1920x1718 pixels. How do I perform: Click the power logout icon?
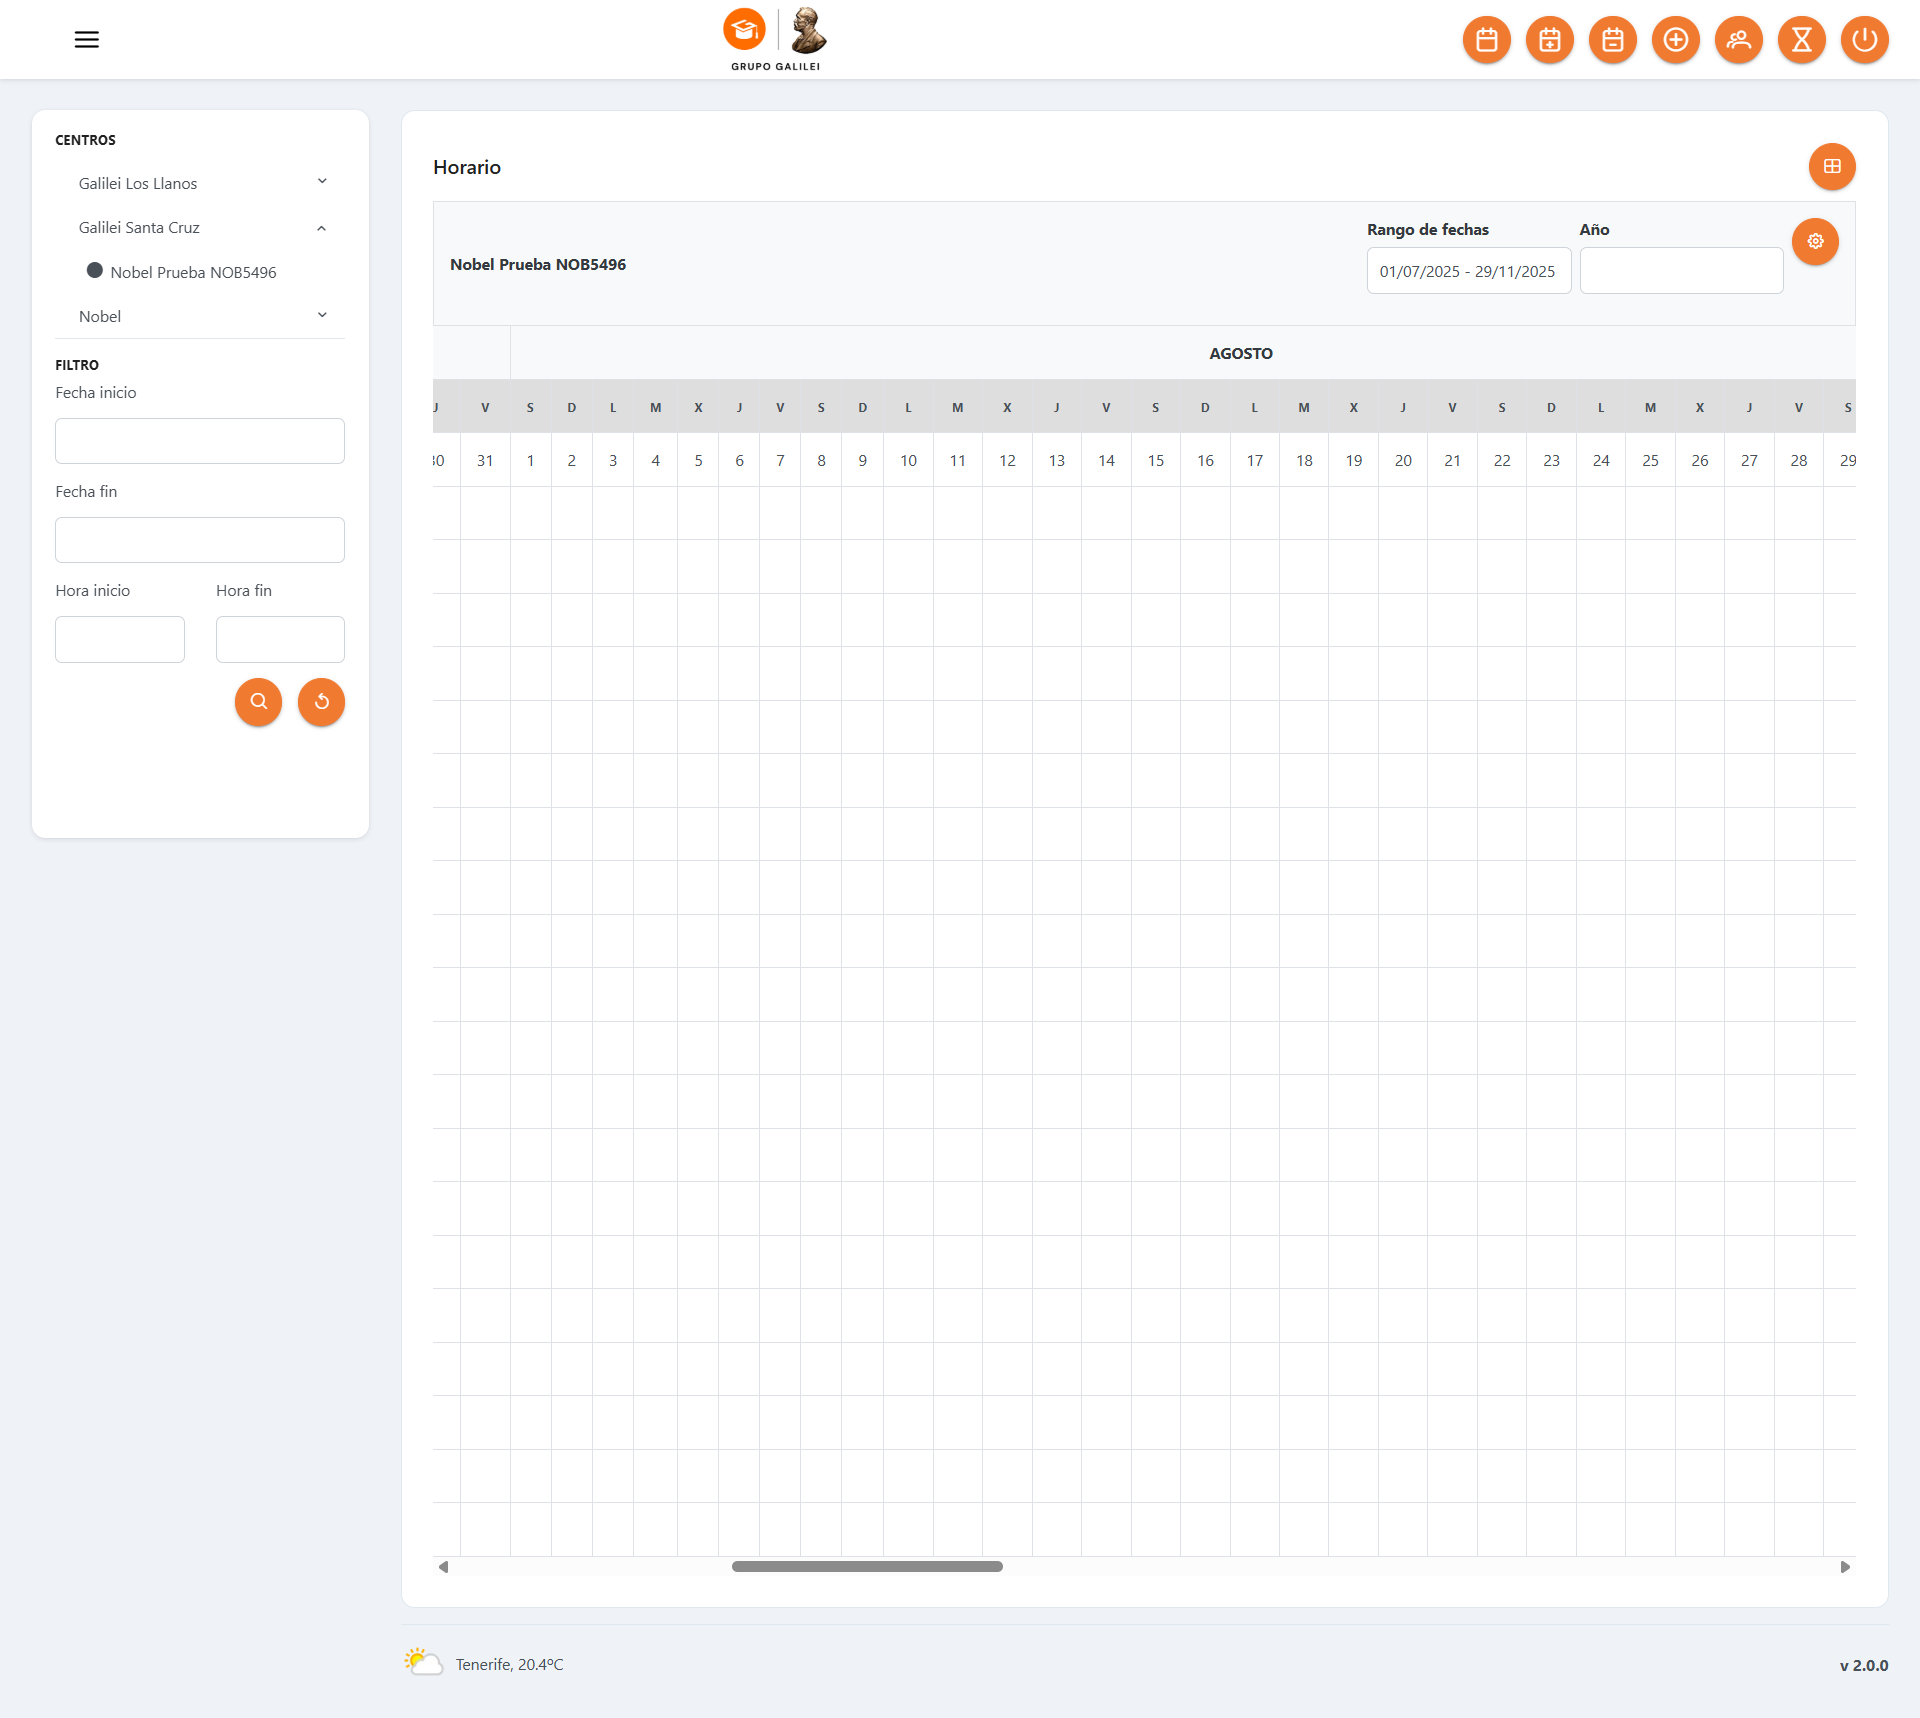pyautogui.click(x=1865, y=40)
